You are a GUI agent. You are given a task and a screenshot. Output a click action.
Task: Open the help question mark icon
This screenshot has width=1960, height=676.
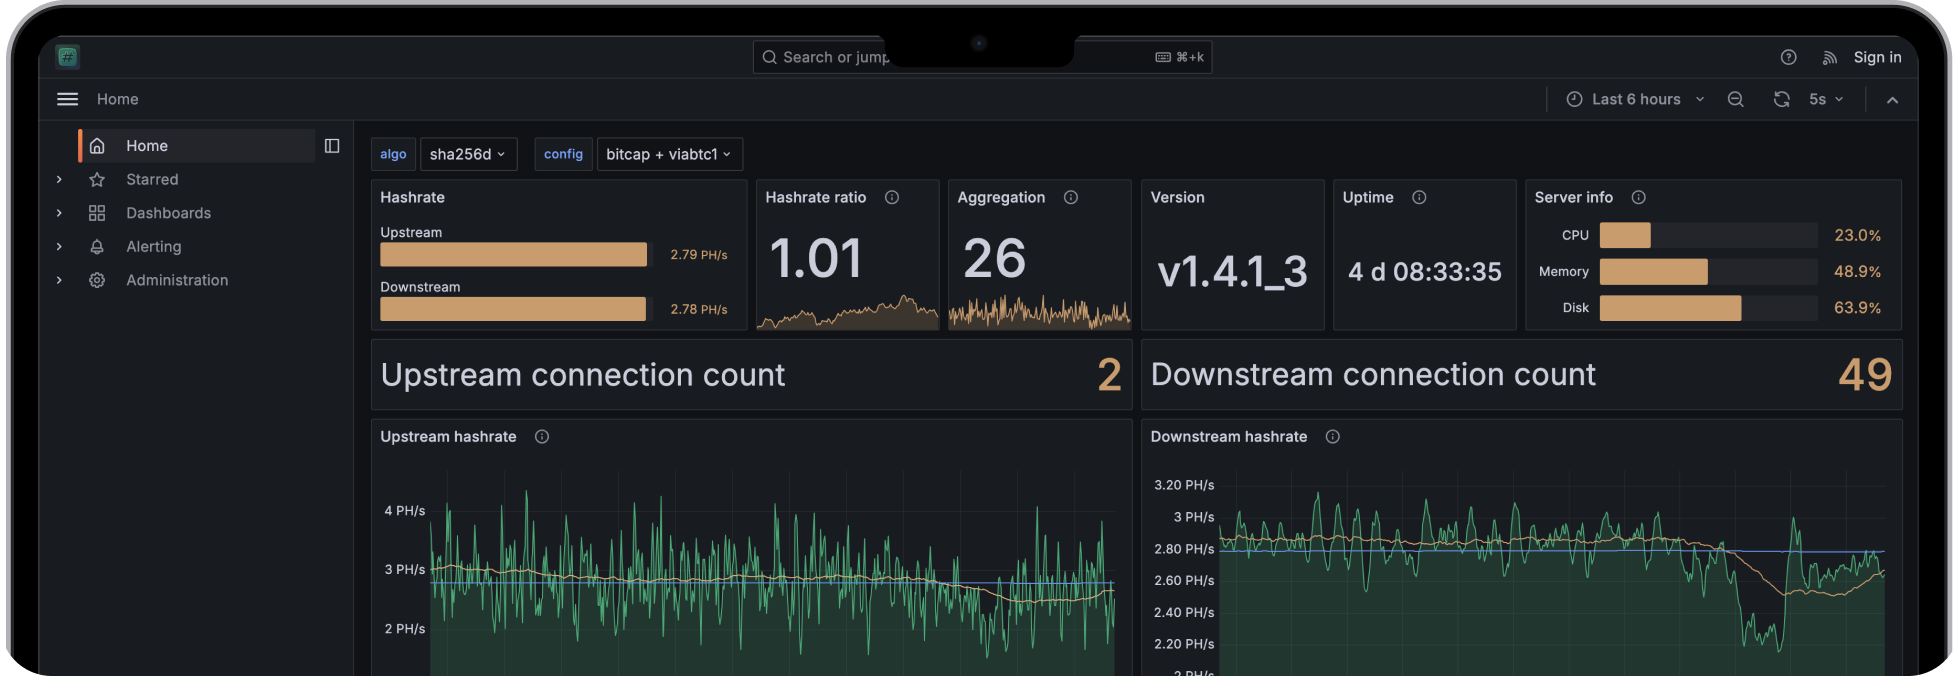click(x=1788, y=58)
